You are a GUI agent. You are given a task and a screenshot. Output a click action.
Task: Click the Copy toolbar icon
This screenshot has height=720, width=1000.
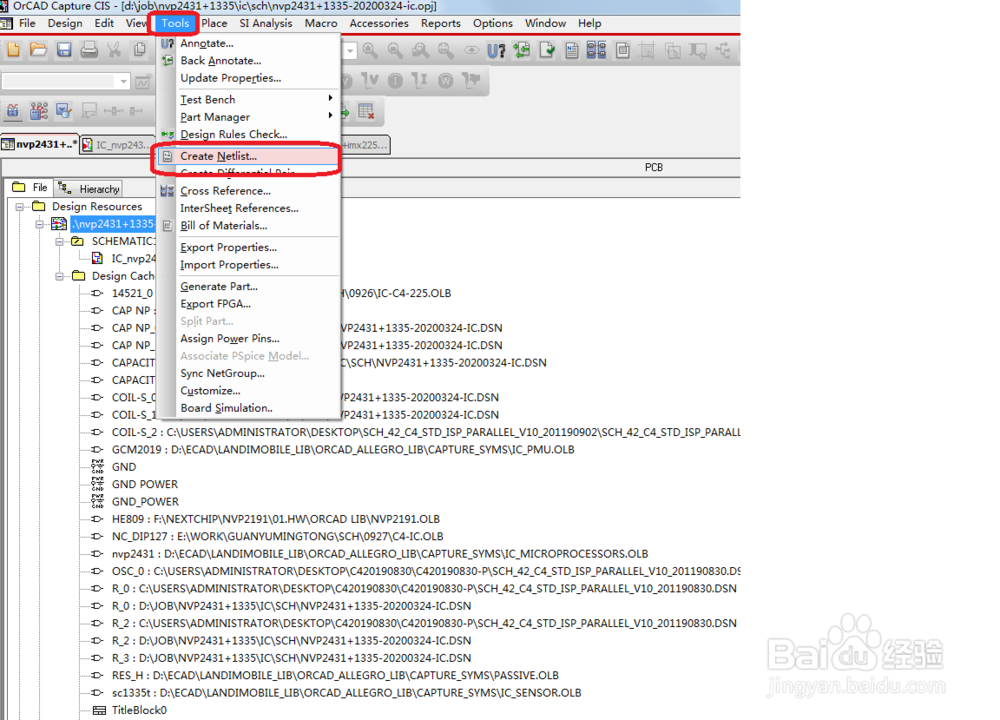click(139, 50)
